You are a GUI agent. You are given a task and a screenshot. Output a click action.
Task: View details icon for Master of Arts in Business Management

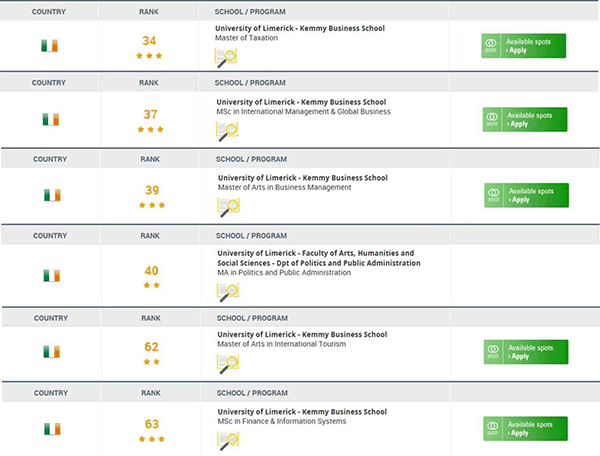click(x=228, y=207)
